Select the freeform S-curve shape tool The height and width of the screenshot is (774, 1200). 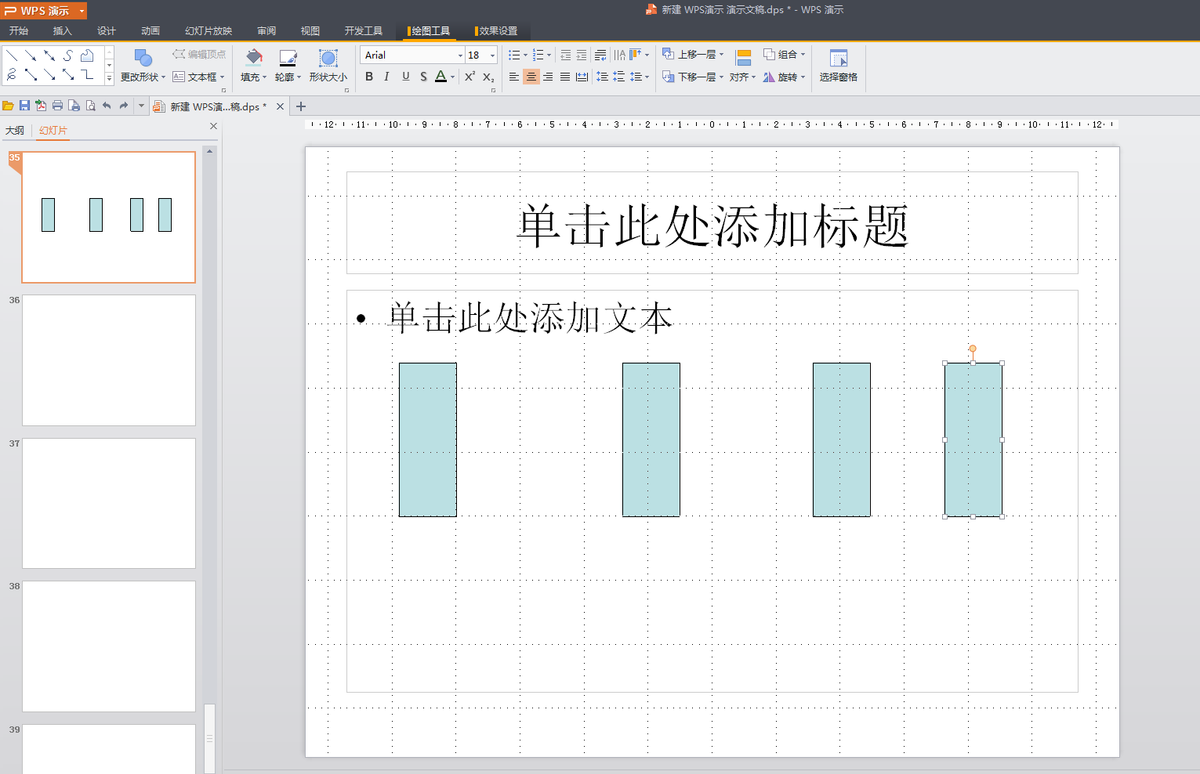coord(68,56)
